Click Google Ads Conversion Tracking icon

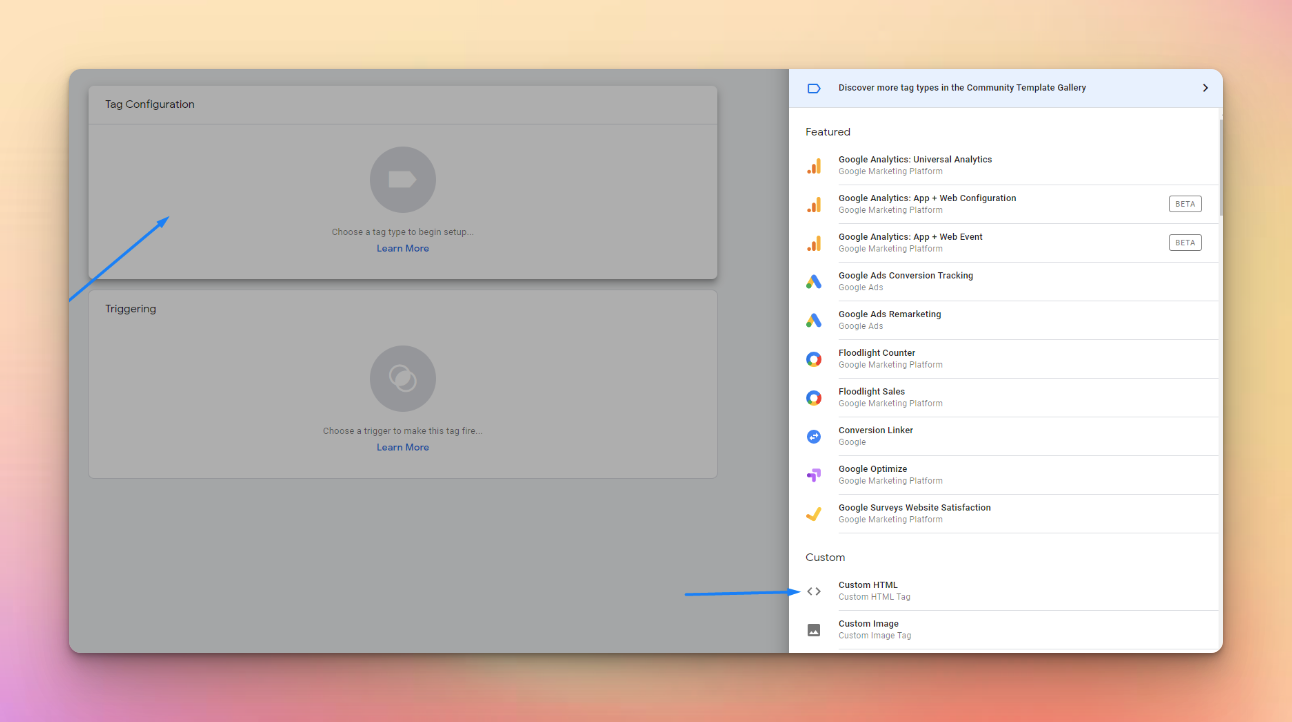coord(814,282)
